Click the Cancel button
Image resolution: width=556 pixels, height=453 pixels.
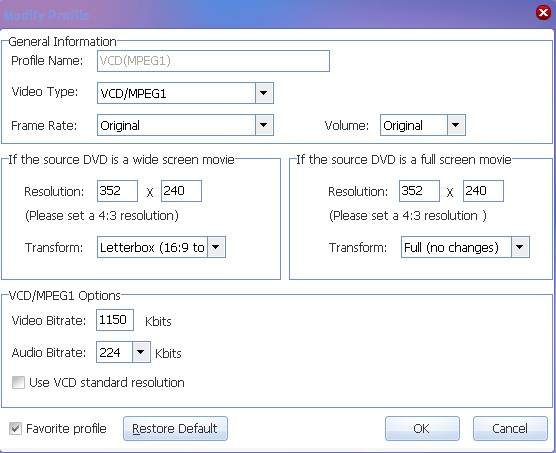point(510,429)
